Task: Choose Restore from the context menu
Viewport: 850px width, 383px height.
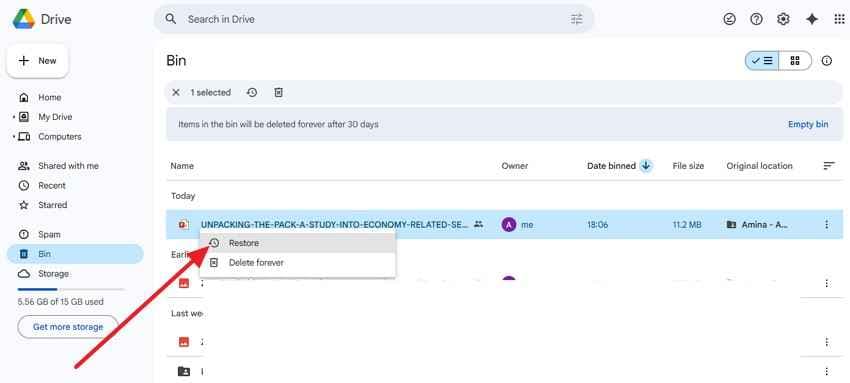Action: coord(297,243)
